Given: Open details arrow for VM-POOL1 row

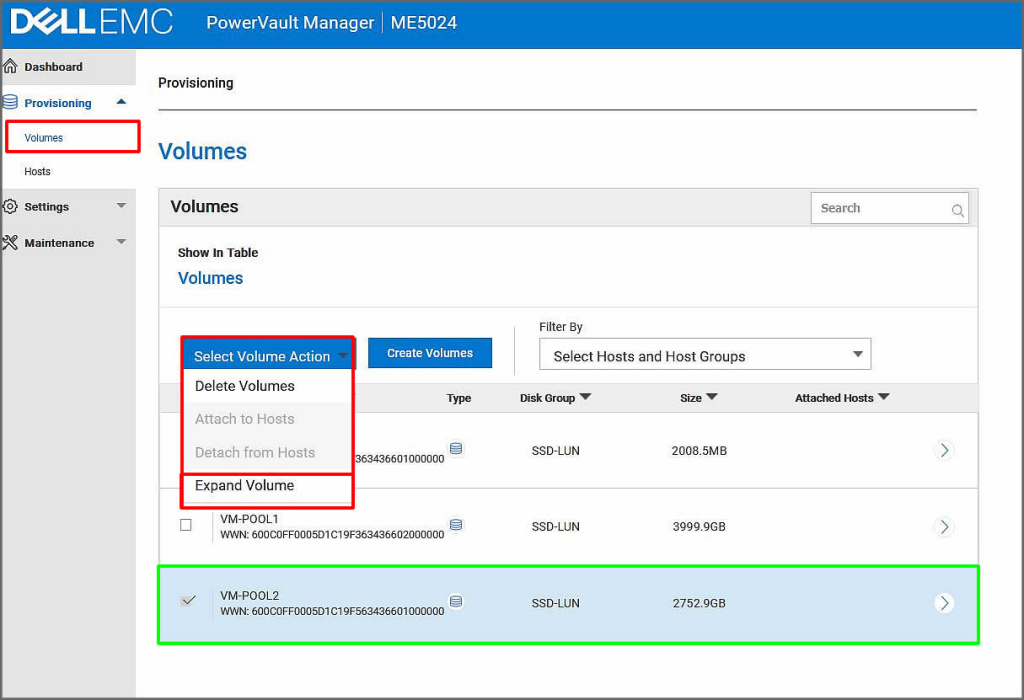Looking at the screenshot, I should click(x=943, y=527).
